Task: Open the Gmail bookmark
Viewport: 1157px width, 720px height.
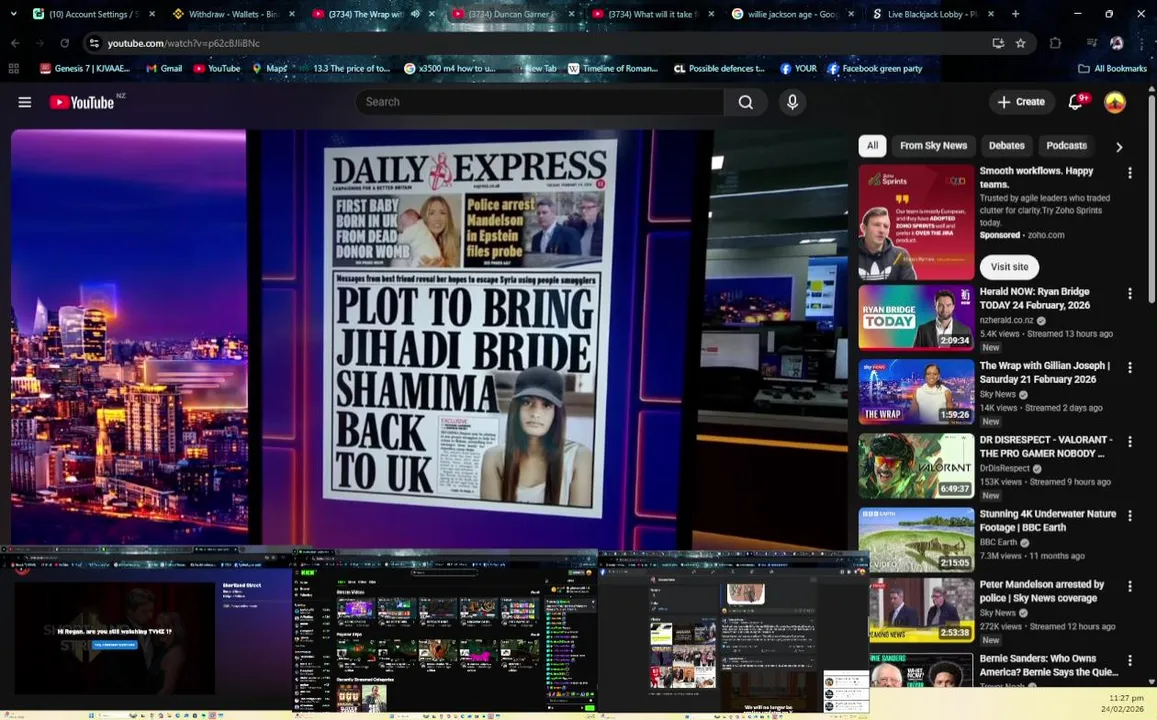Action: [x=164, y=69]
